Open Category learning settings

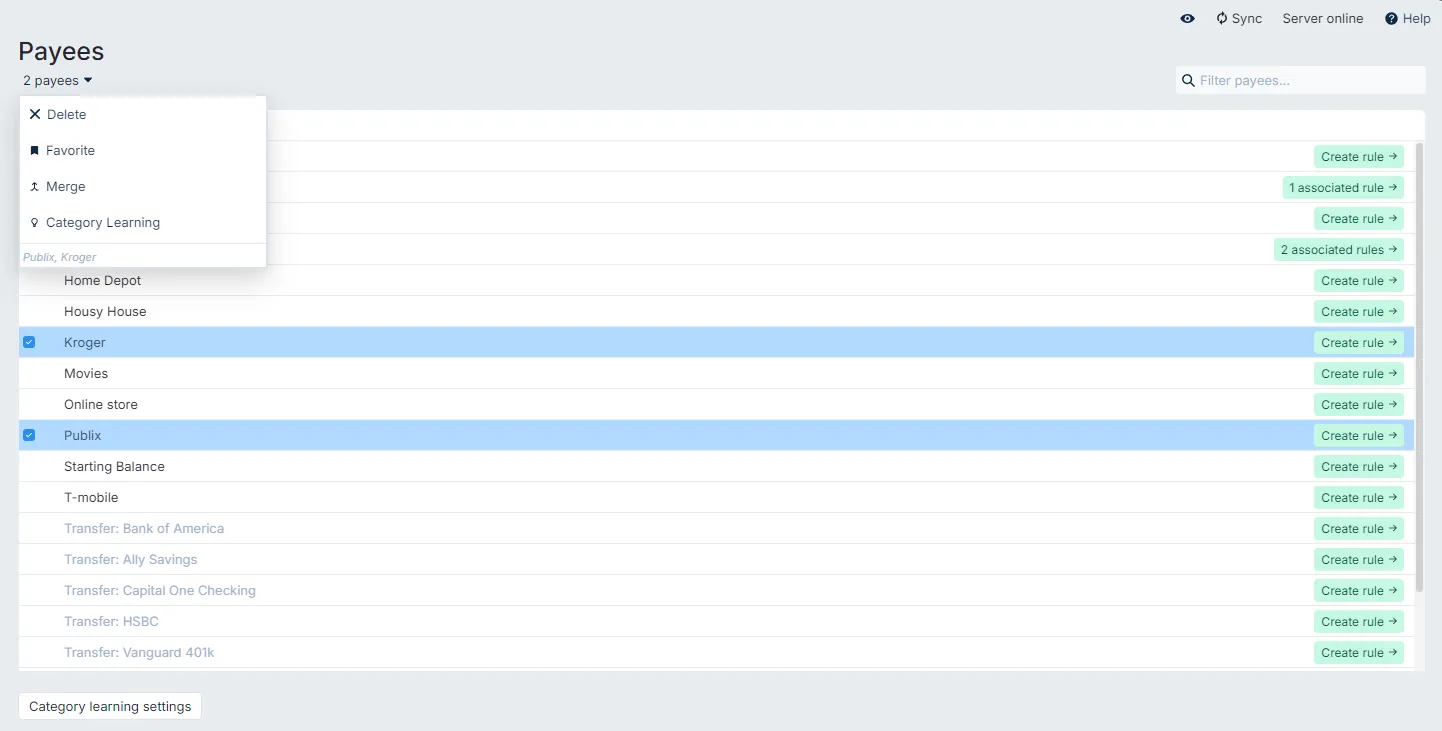tap(109, 706)
